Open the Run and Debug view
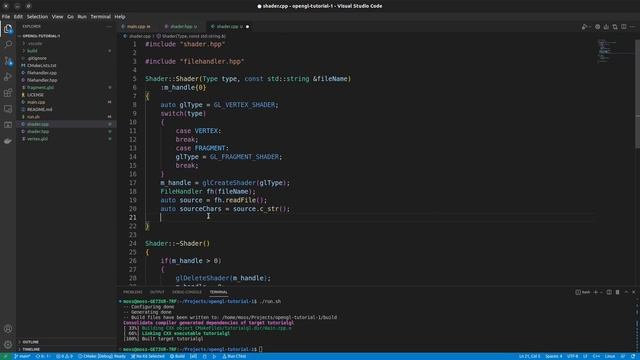This screenshot has height=360, width=640. 8,77
